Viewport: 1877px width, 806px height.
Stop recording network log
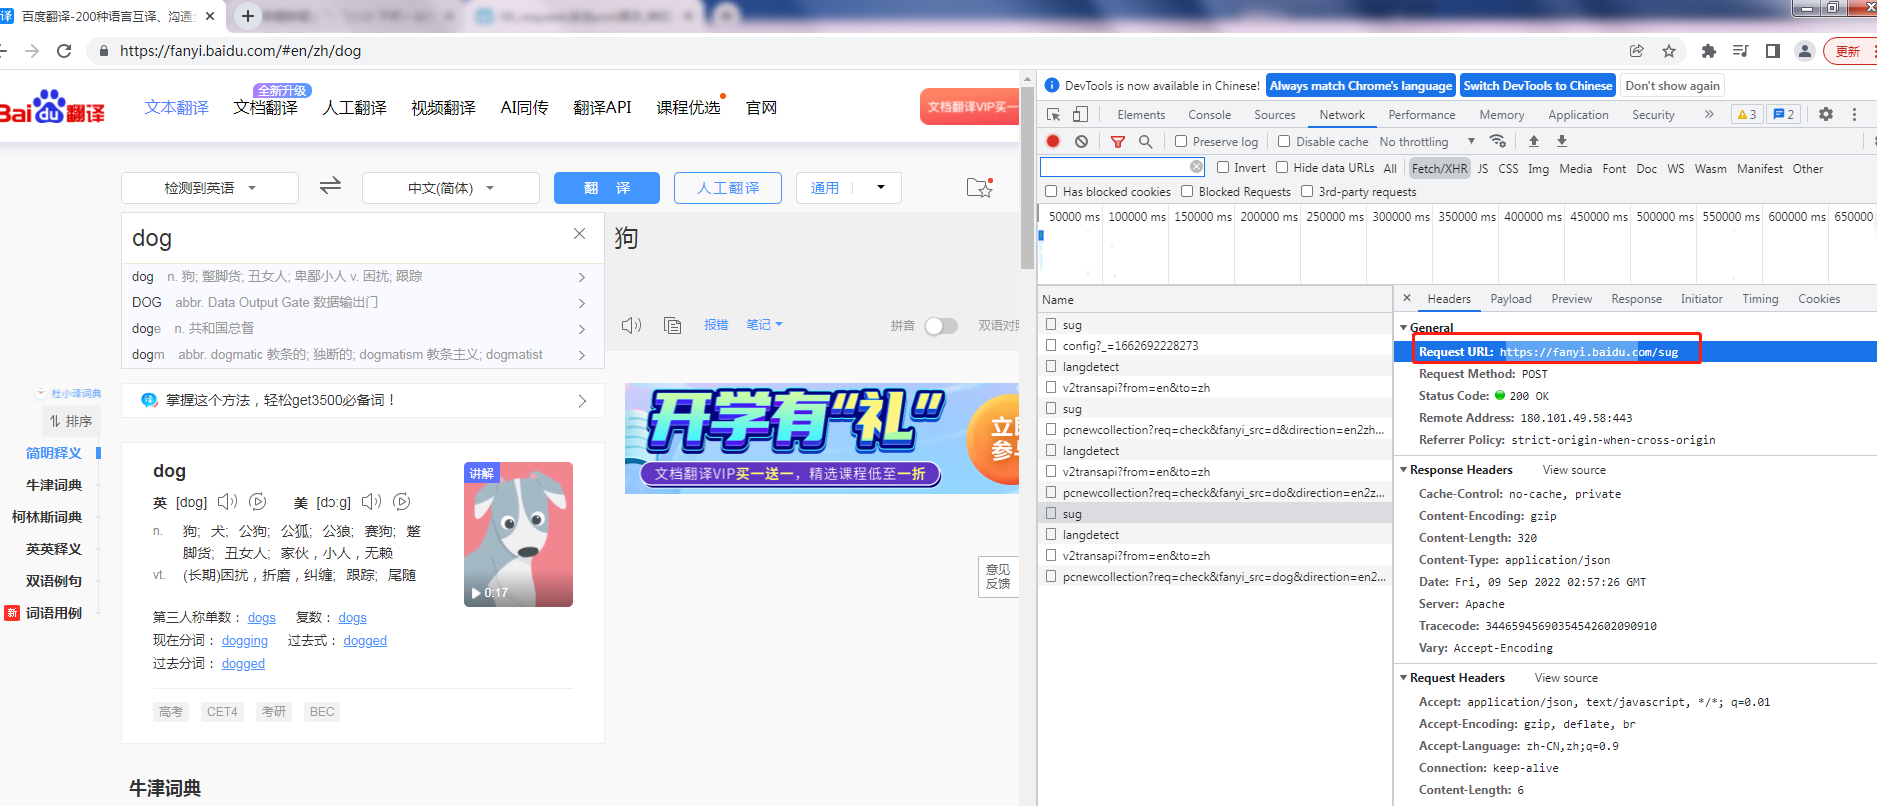1053,141
